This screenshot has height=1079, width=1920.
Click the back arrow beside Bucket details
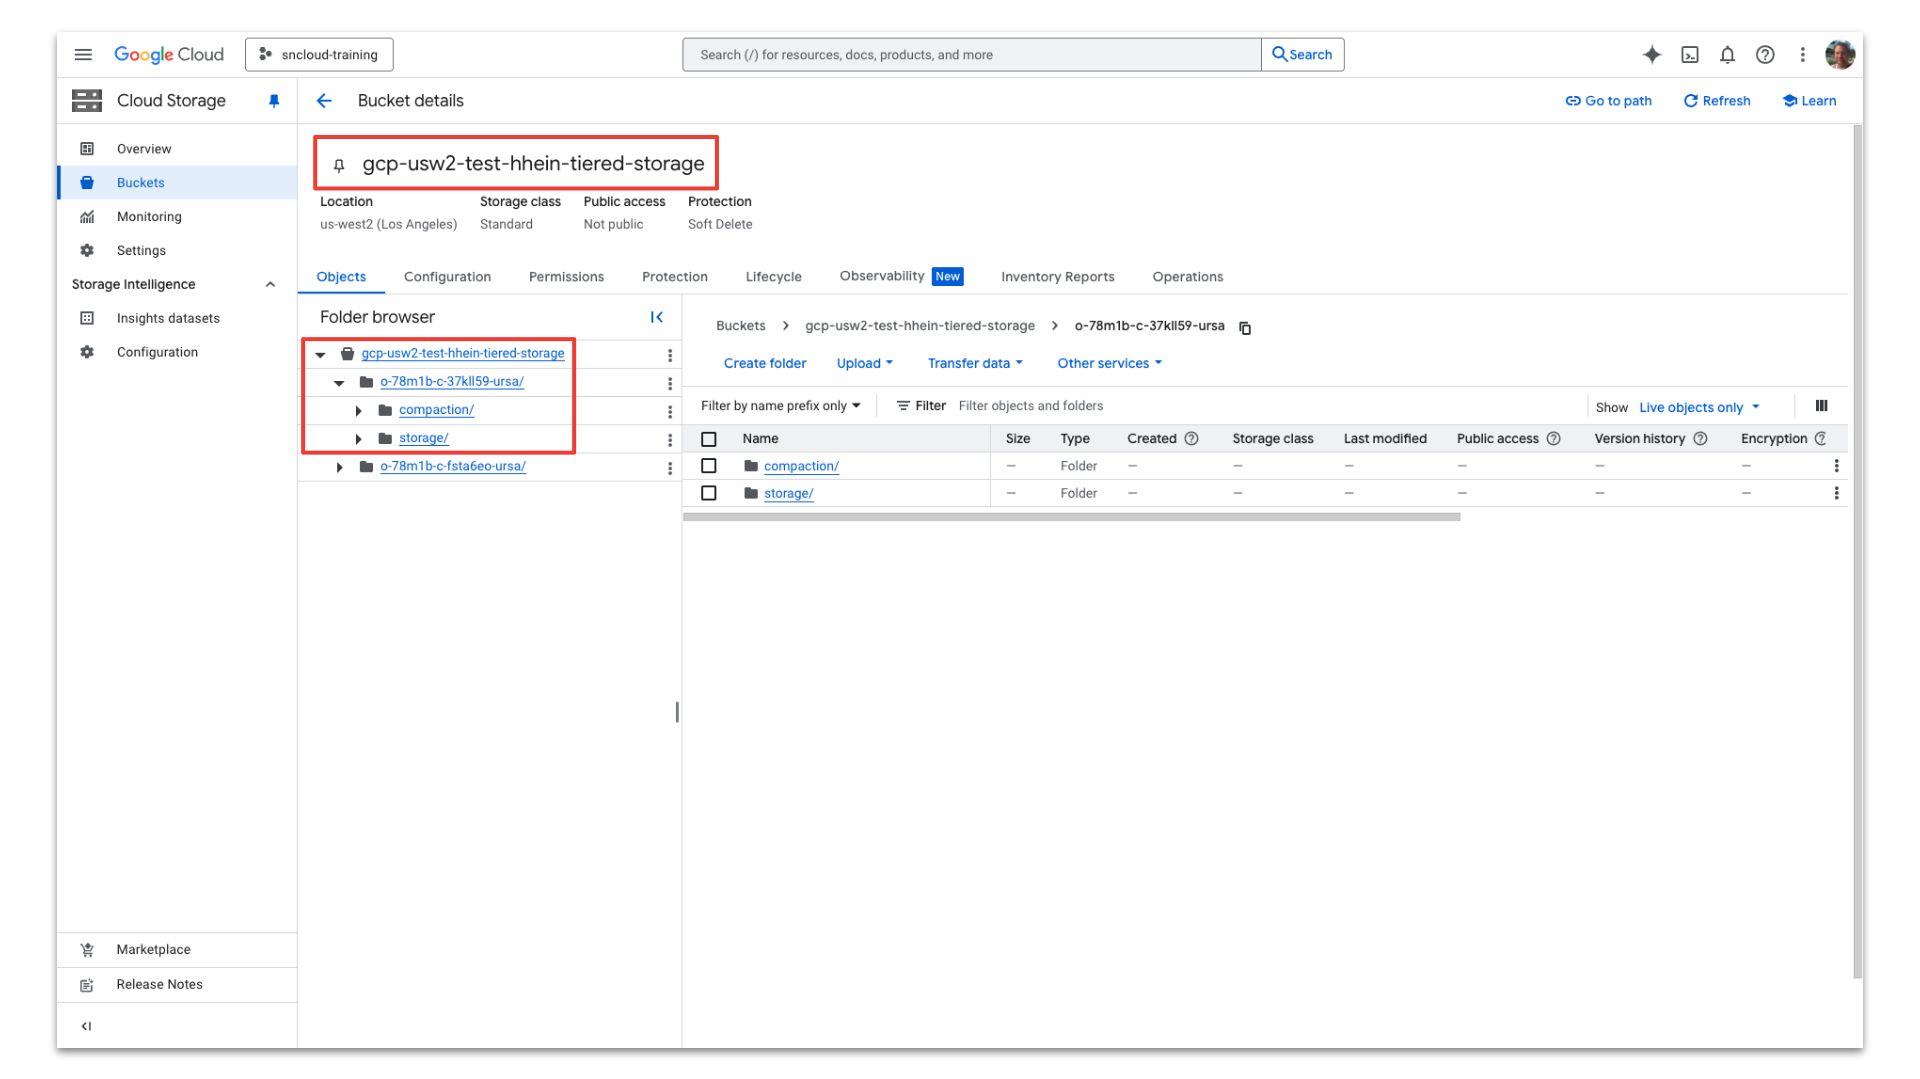pos(324,100)
